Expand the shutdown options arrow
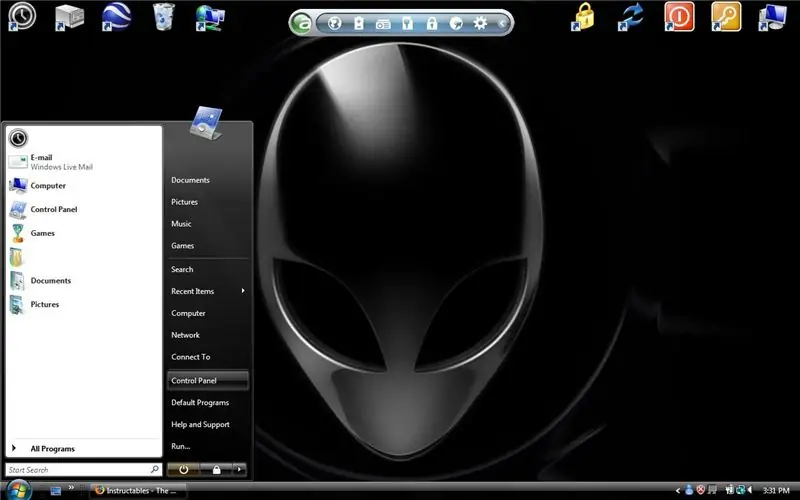This screenshot has height=500, width=800. click(x=240, y=470)
